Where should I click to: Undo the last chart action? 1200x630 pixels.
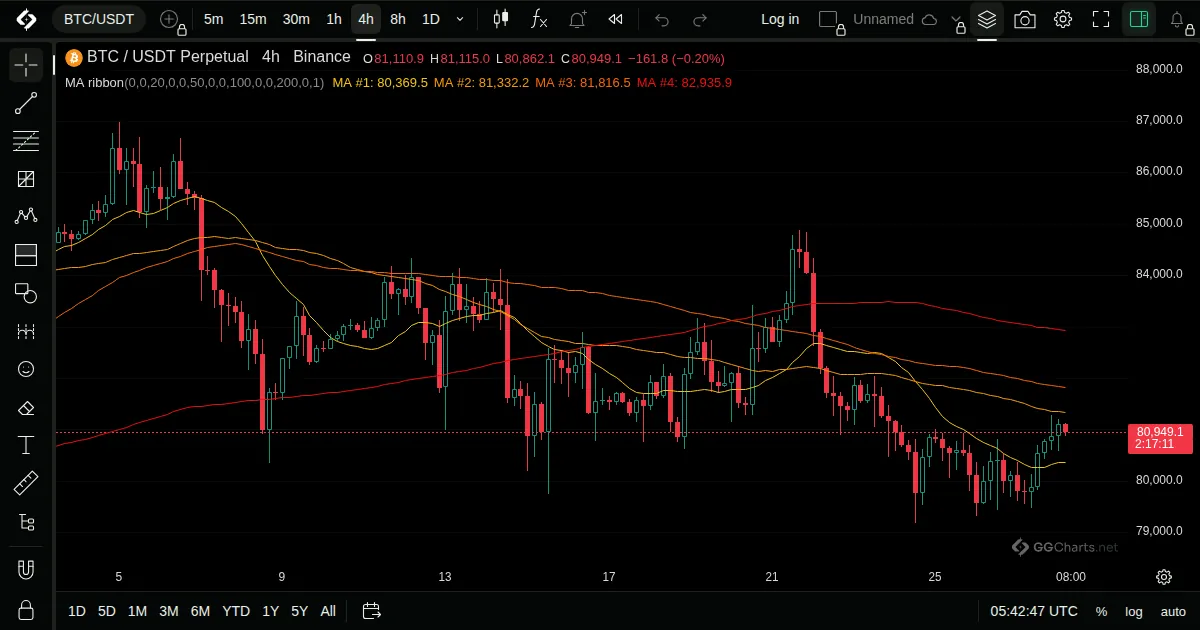(662, 19)
